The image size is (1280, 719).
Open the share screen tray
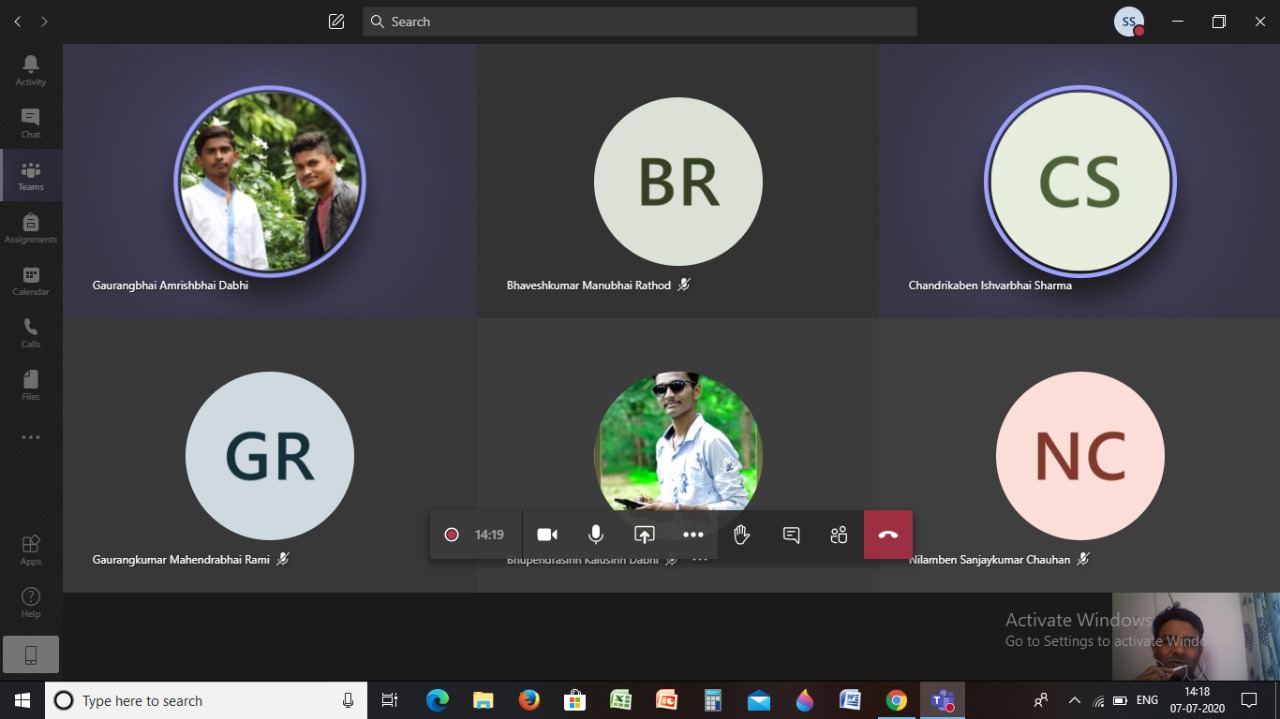pos(644,535)
